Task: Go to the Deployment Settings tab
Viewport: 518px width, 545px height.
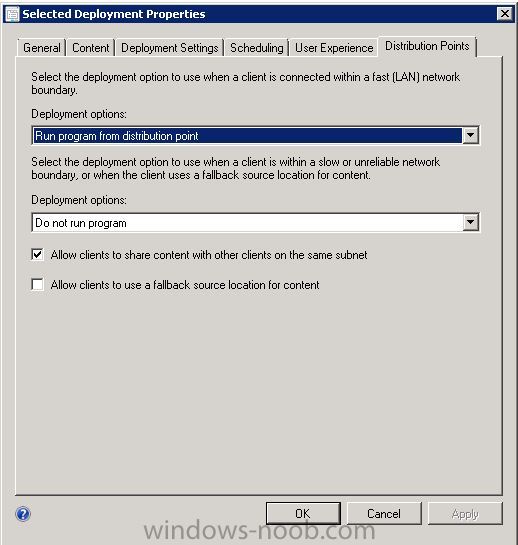Action: pos(170,48)
